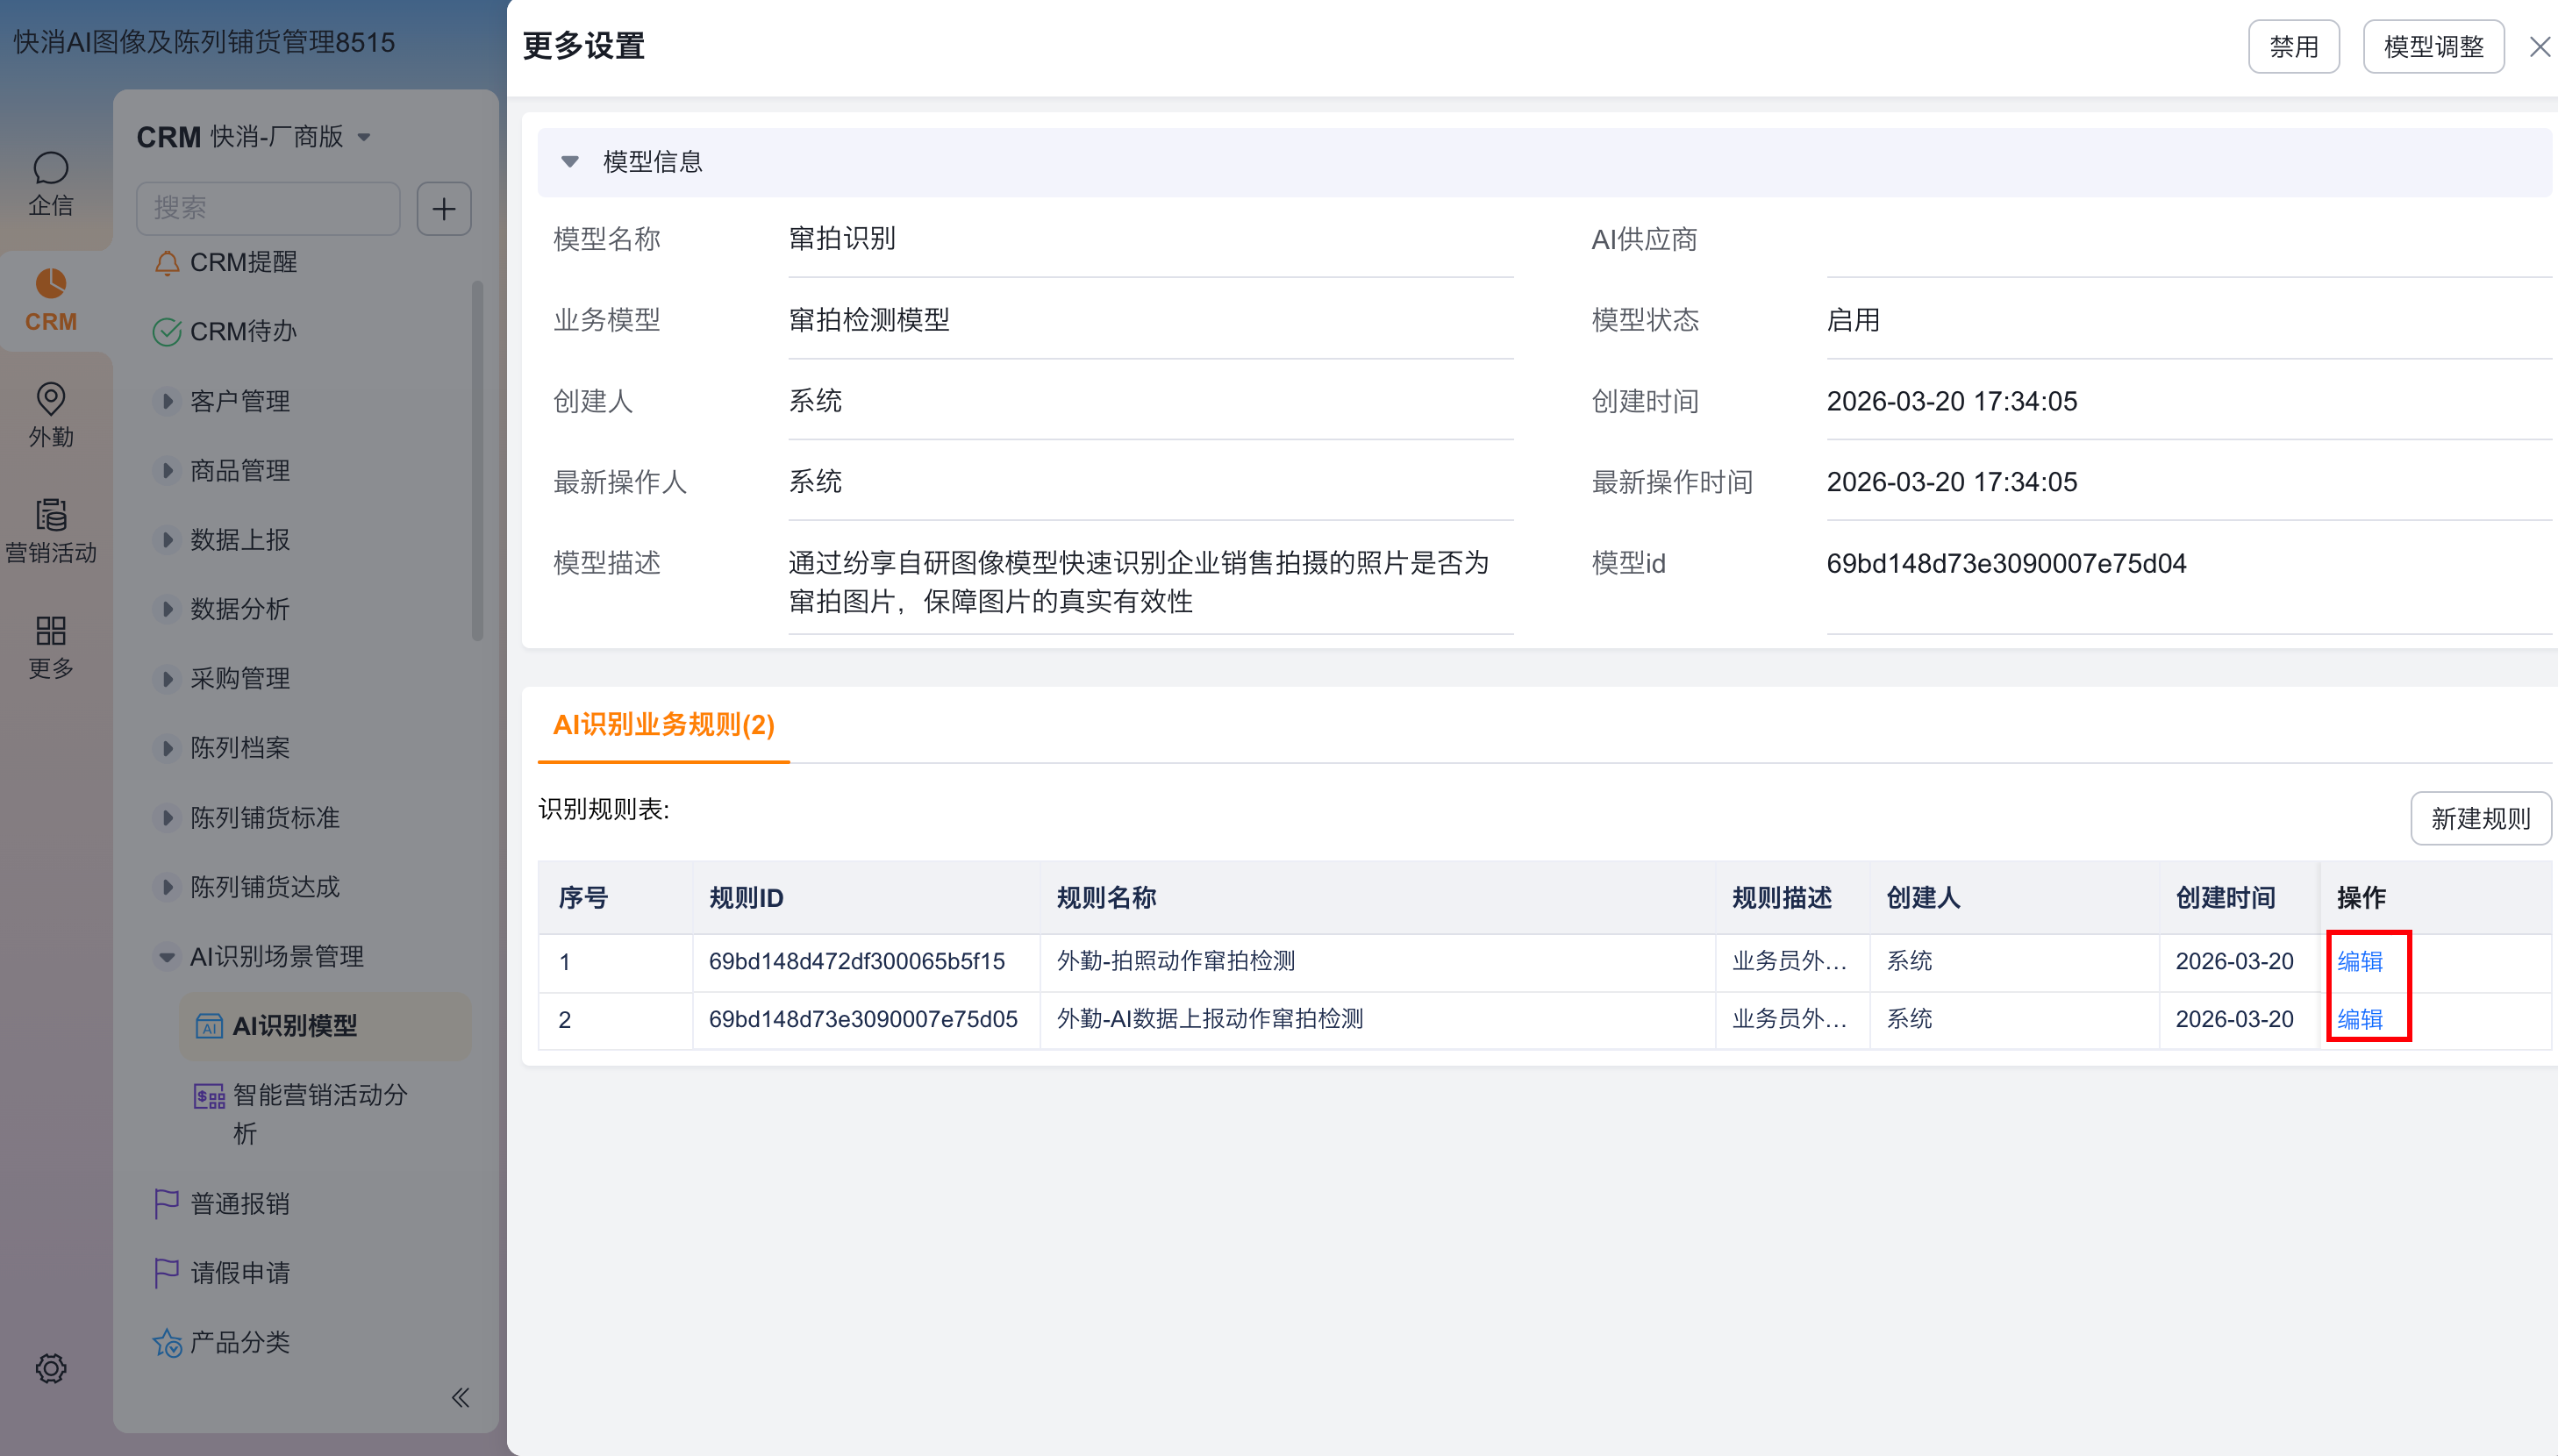Collapse the AI识别场景管理 node
Viewport: 2558px width, 1456px height.
pyautogui.click(x=167, y=957)
